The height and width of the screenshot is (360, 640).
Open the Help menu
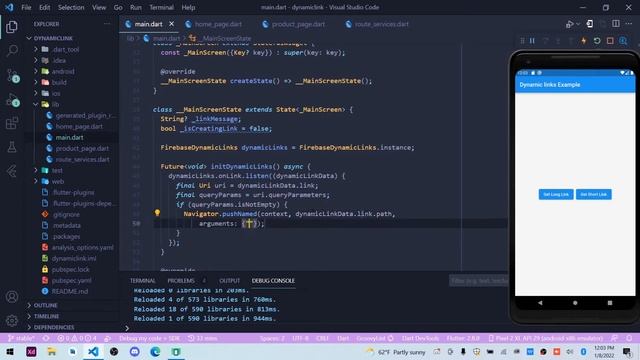[188, 7]
